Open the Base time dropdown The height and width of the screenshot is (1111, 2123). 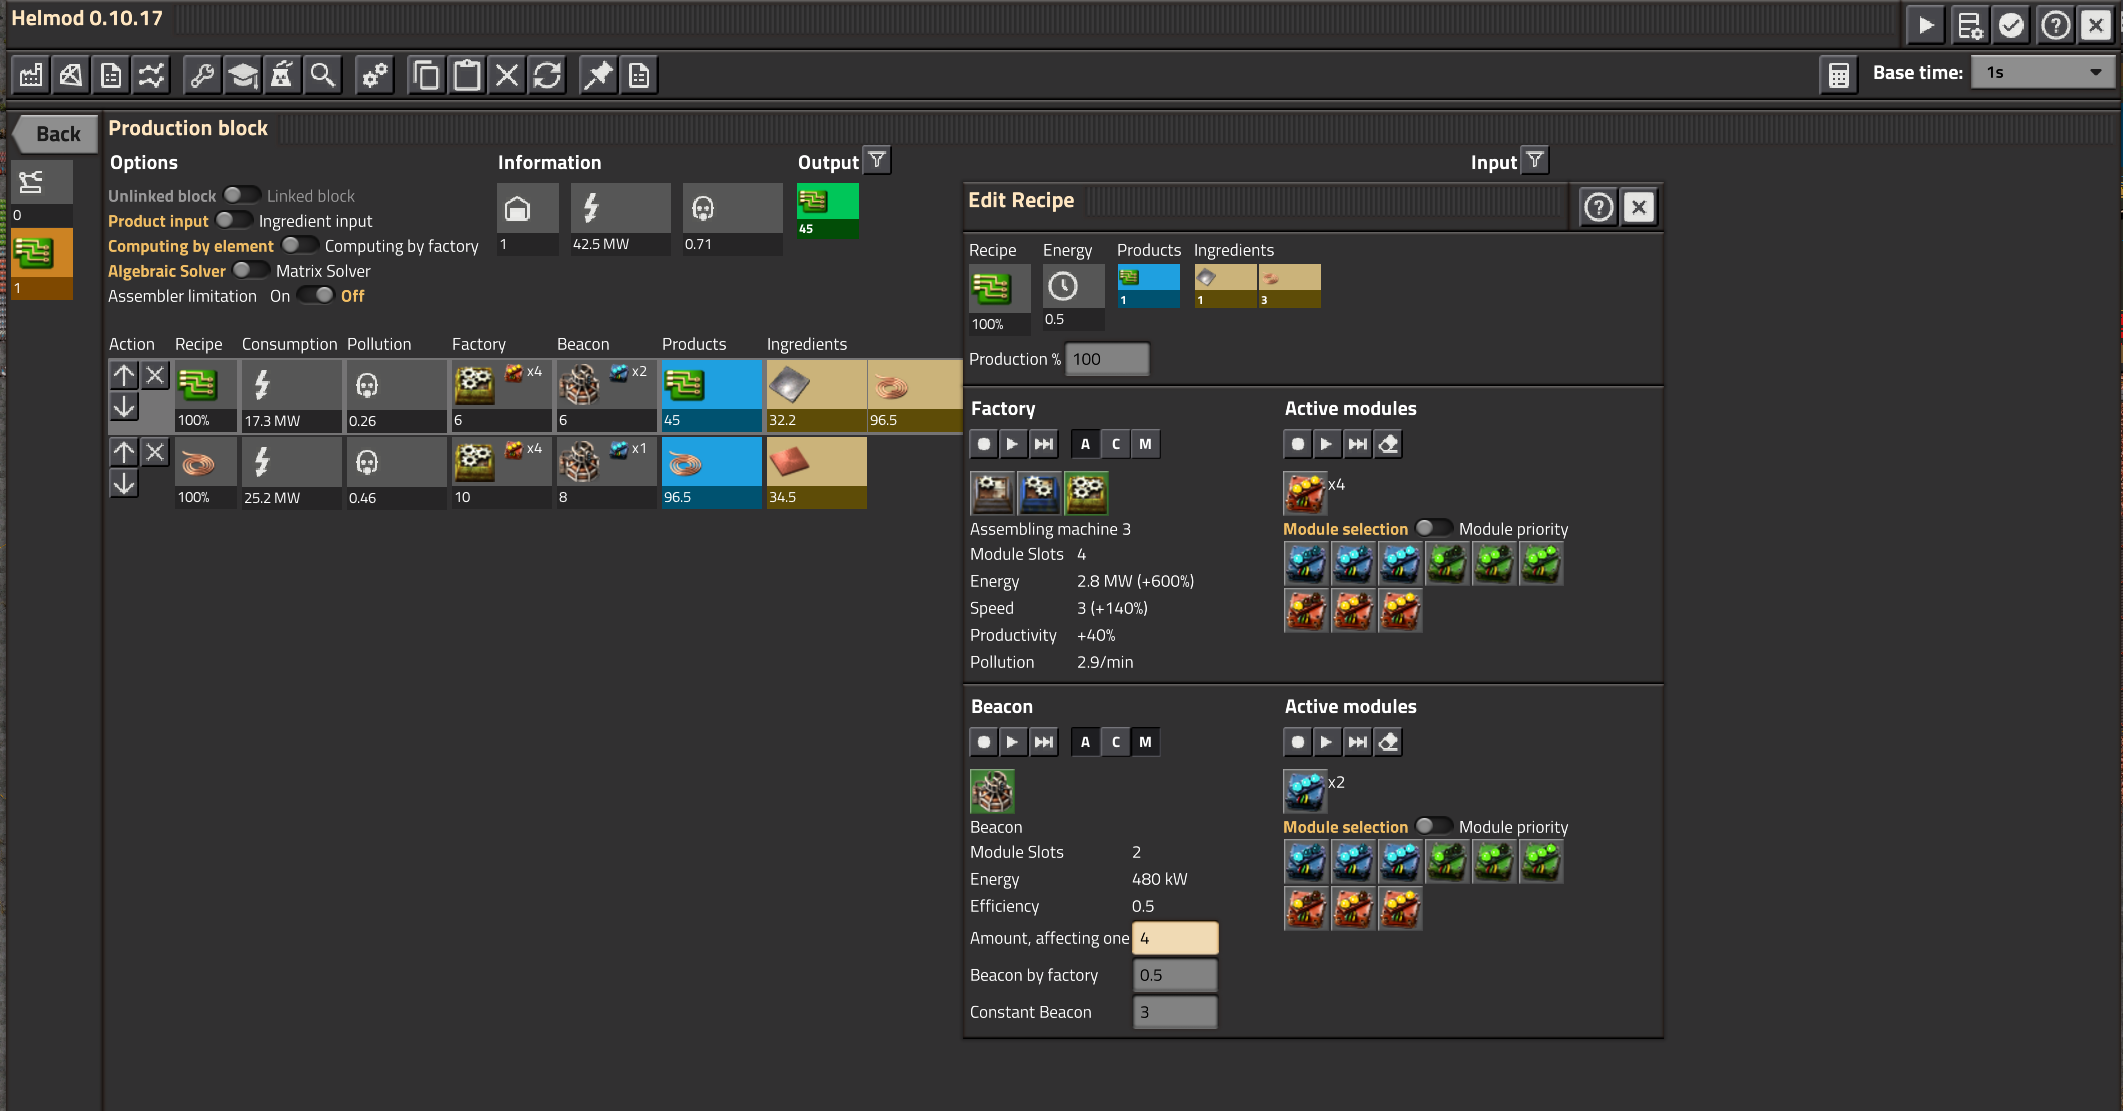pyautogui.click(x=2043, y=73)
